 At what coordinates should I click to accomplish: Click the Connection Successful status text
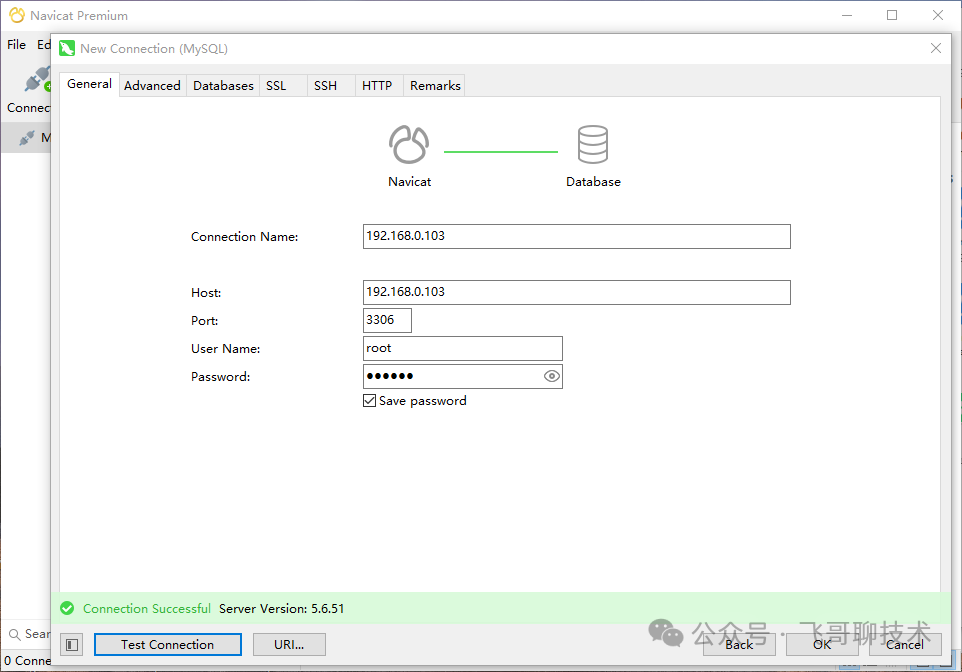point(147,608)
